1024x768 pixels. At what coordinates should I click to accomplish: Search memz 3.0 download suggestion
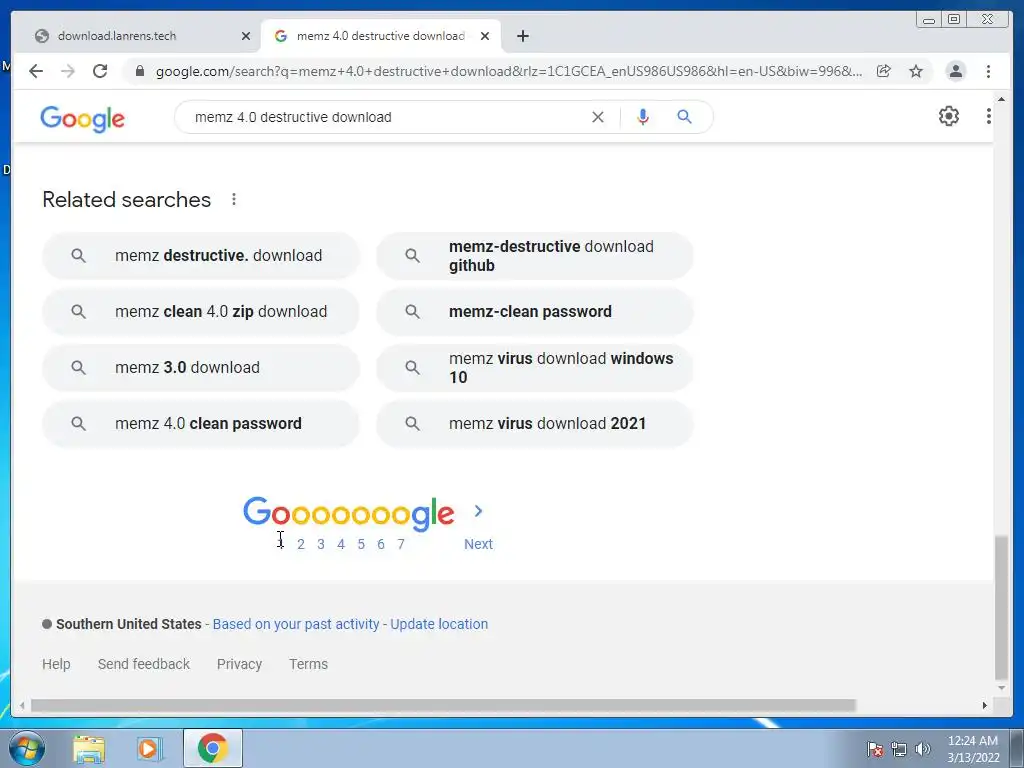point(200,368)
